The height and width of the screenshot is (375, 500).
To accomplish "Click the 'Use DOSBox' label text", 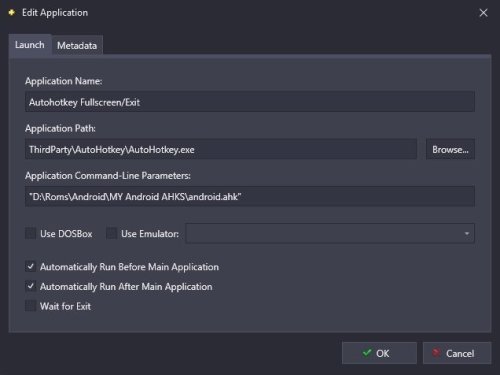I will click(66, 234).
